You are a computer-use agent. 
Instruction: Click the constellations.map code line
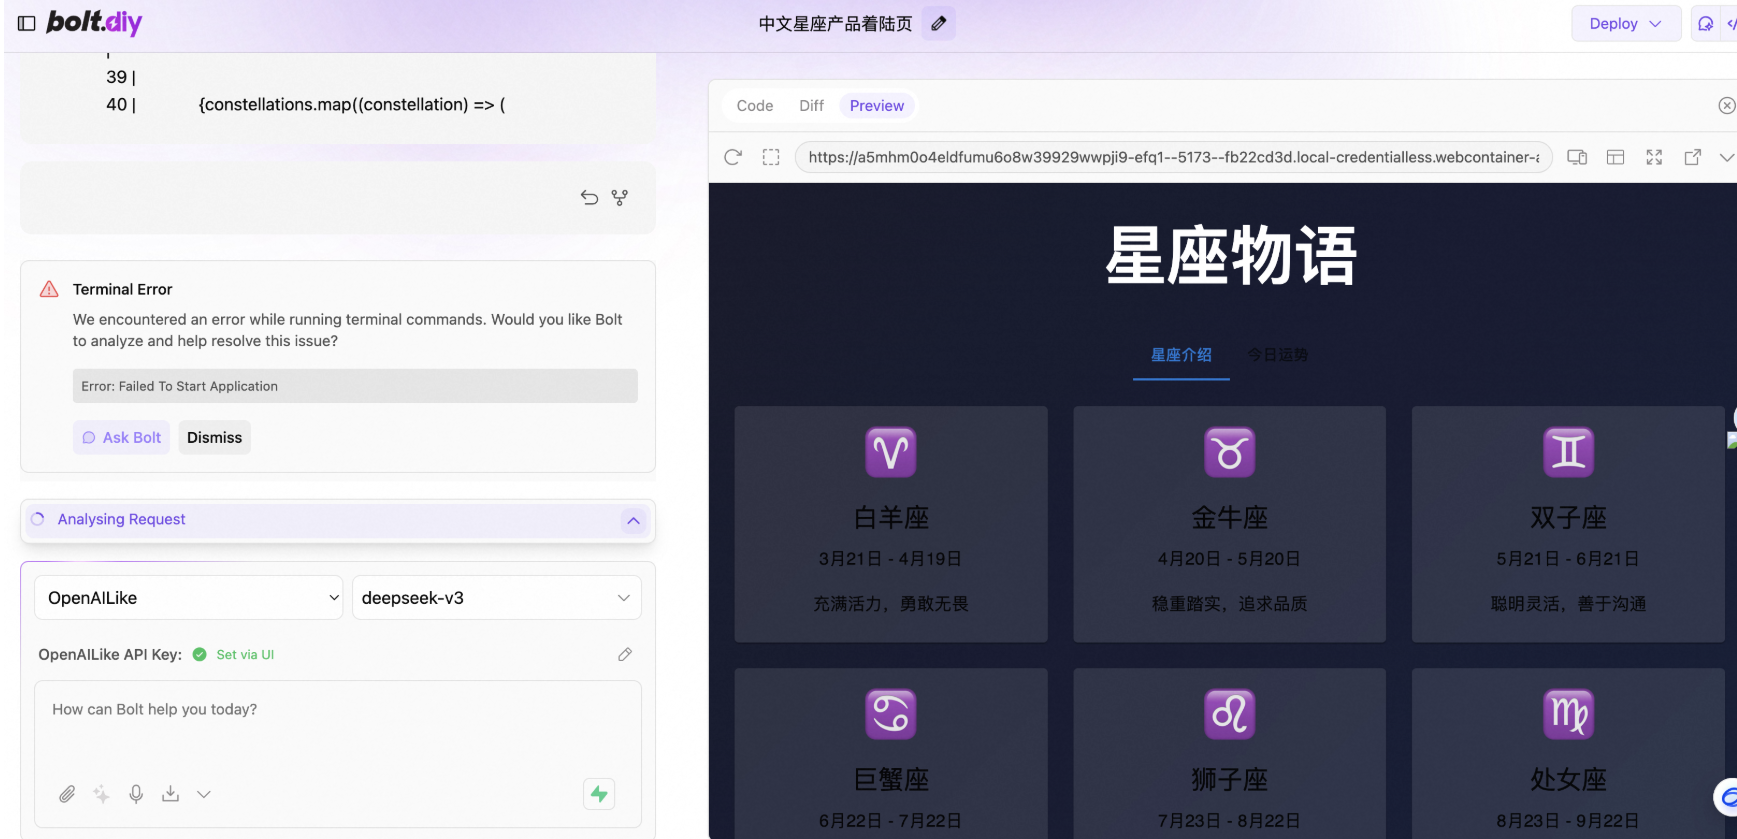[352, 104]
